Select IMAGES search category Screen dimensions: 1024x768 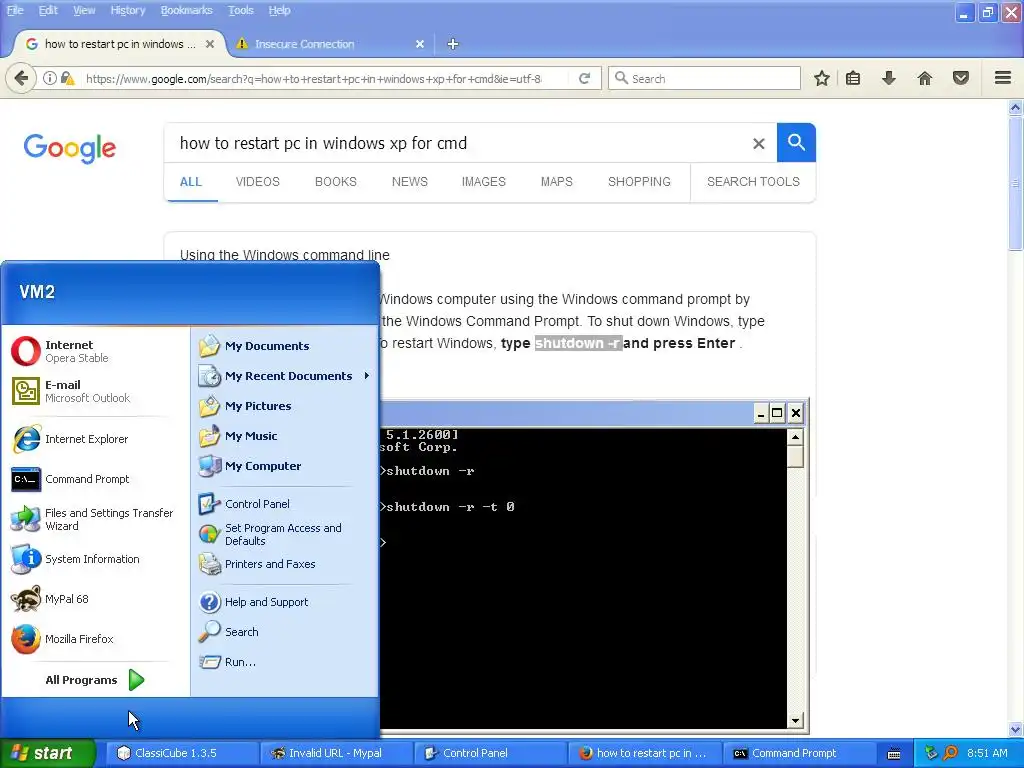click(x=483, y=182)
